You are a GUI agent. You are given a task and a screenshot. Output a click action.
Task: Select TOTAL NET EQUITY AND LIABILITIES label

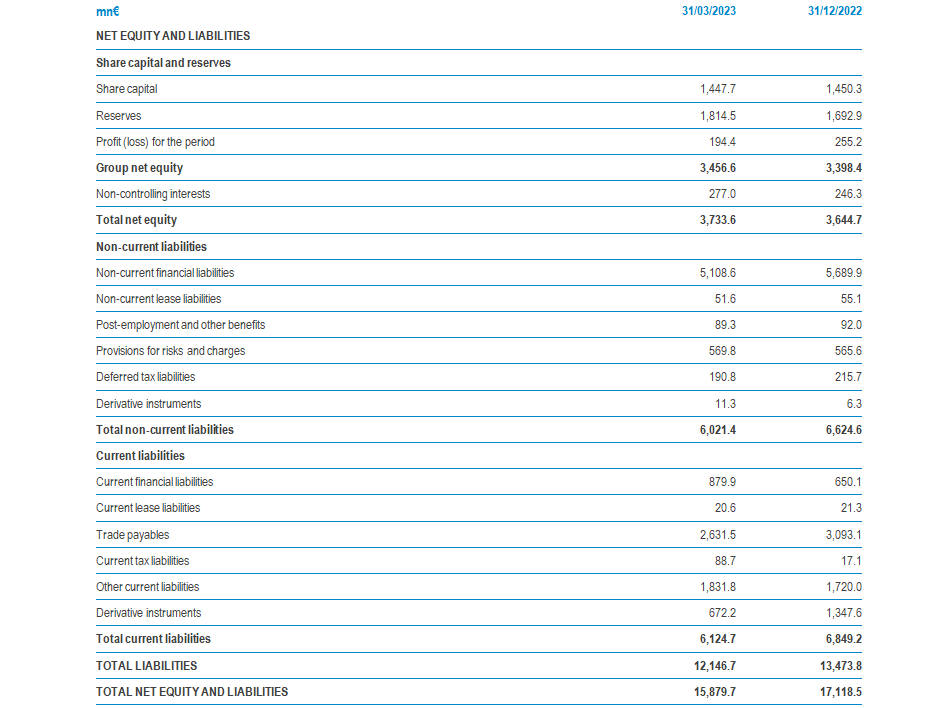192,692
